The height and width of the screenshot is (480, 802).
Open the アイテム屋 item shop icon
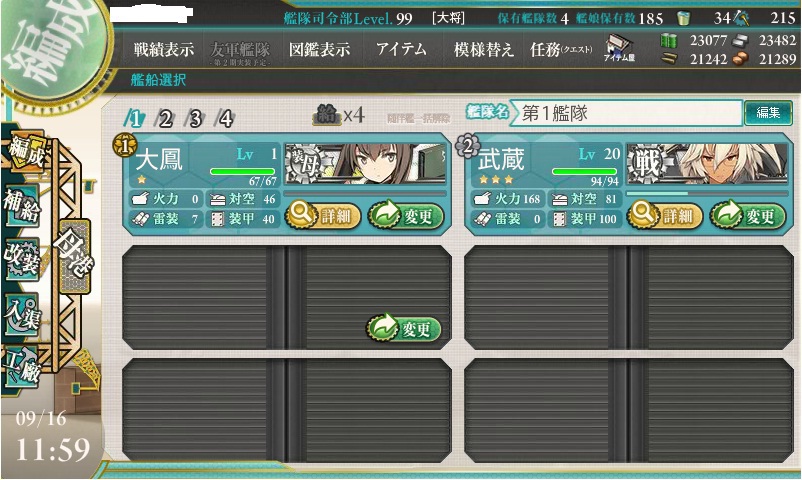click(618, 49)
